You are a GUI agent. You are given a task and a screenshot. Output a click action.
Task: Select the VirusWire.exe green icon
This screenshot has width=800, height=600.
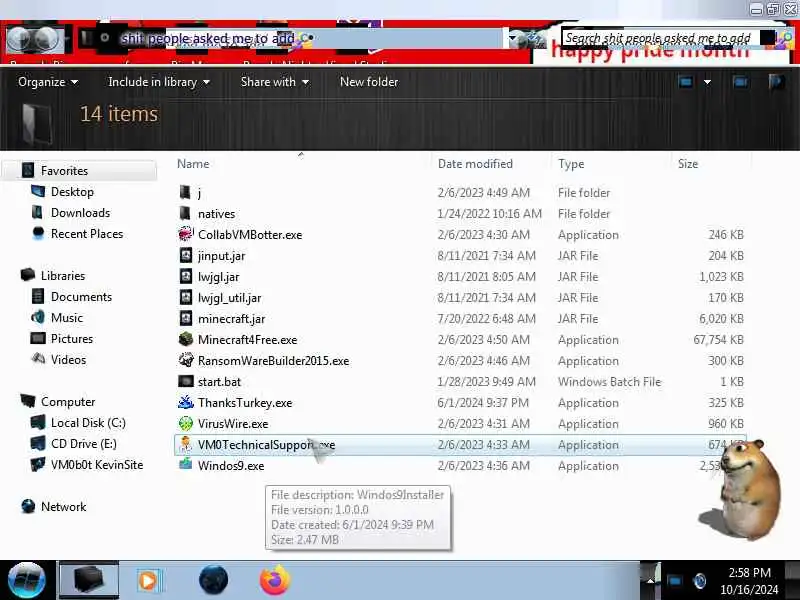pos(186,423)
